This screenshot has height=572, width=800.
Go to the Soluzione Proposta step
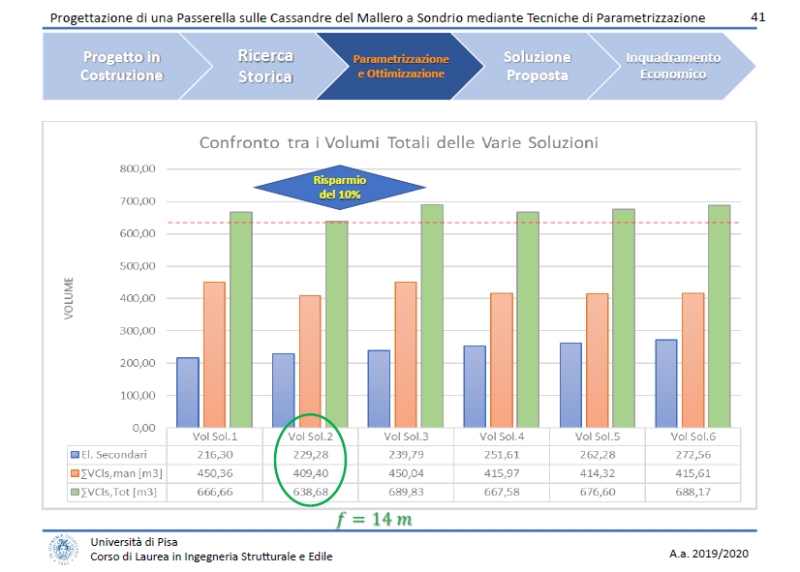click(536, 66)
